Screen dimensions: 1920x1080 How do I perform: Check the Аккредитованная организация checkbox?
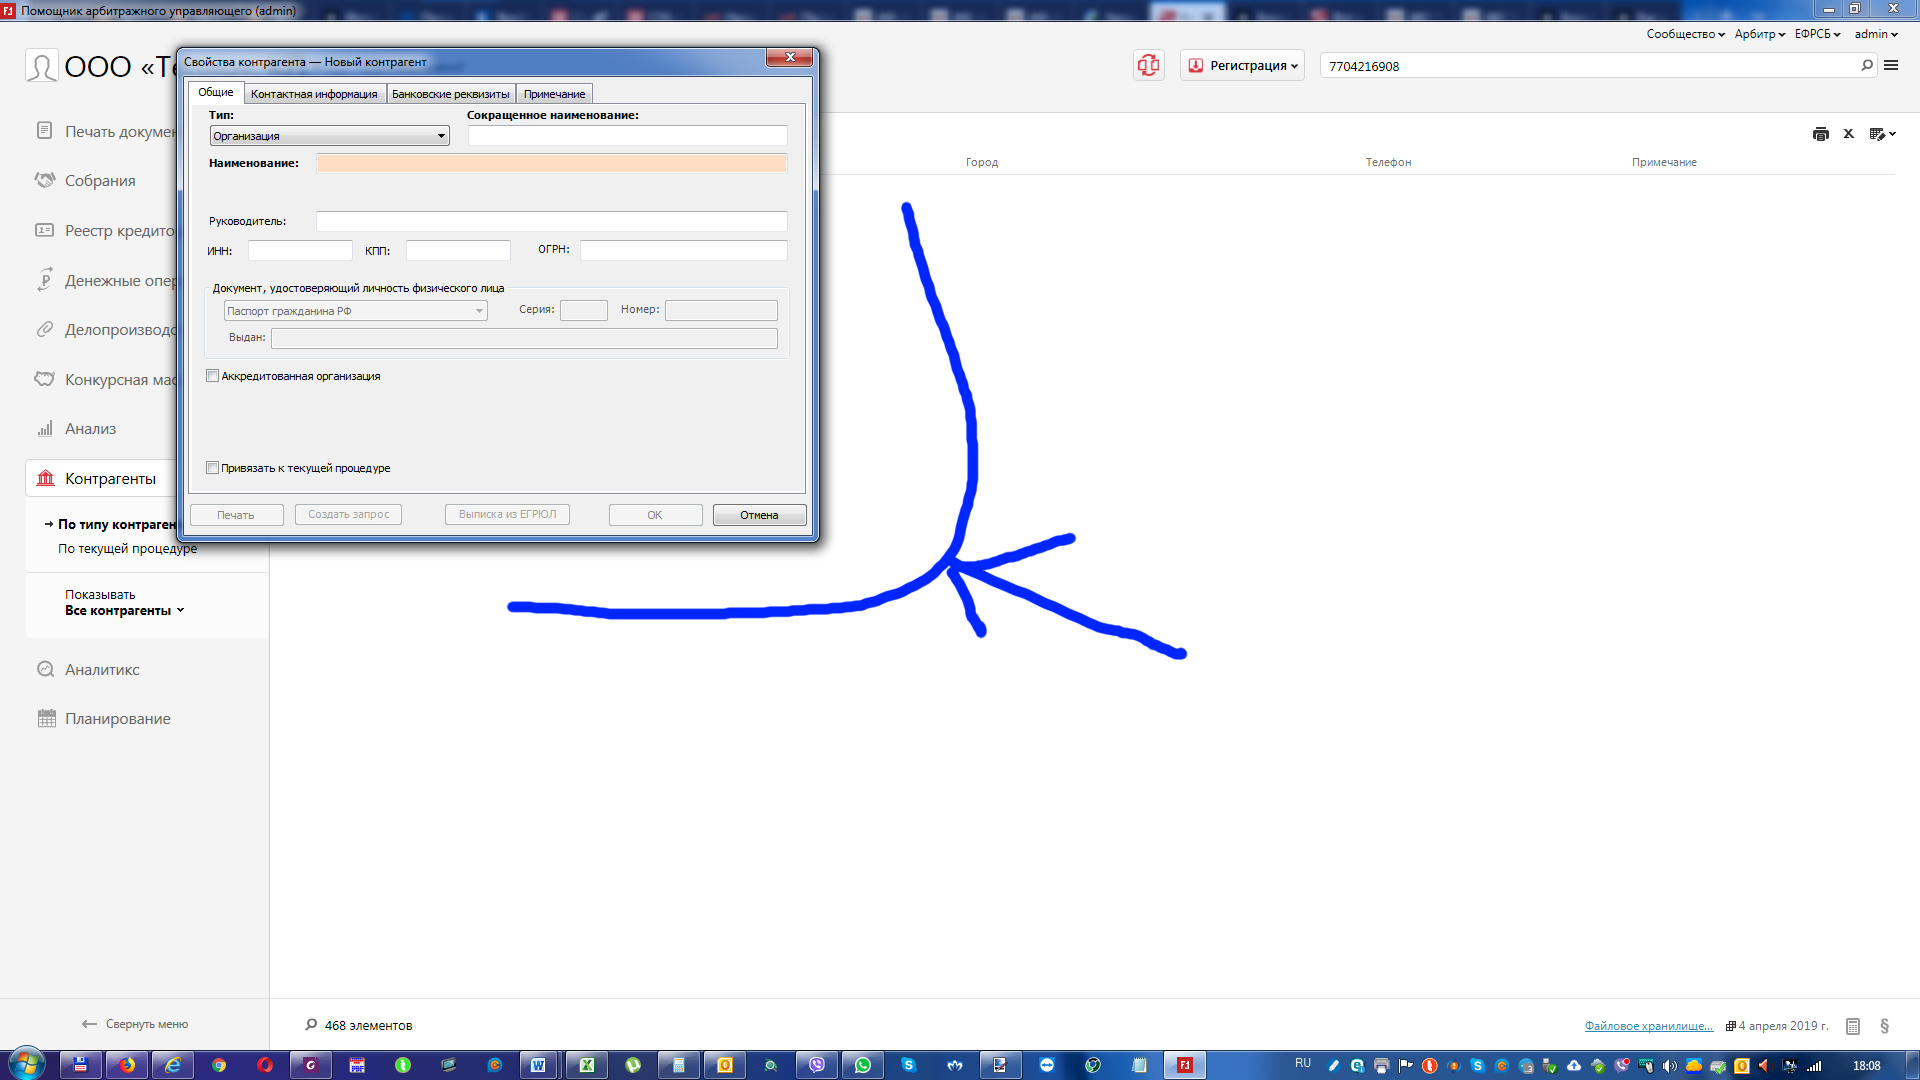[212, 376]
